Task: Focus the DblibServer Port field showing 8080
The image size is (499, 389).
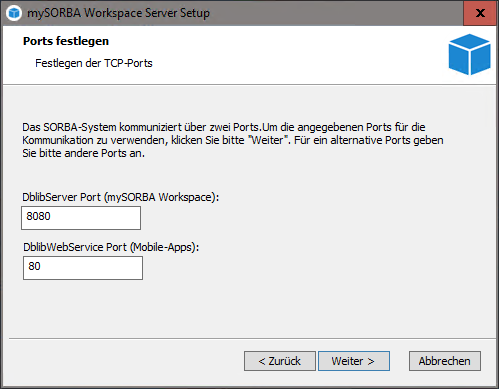Action: click(x=81, y=218)
